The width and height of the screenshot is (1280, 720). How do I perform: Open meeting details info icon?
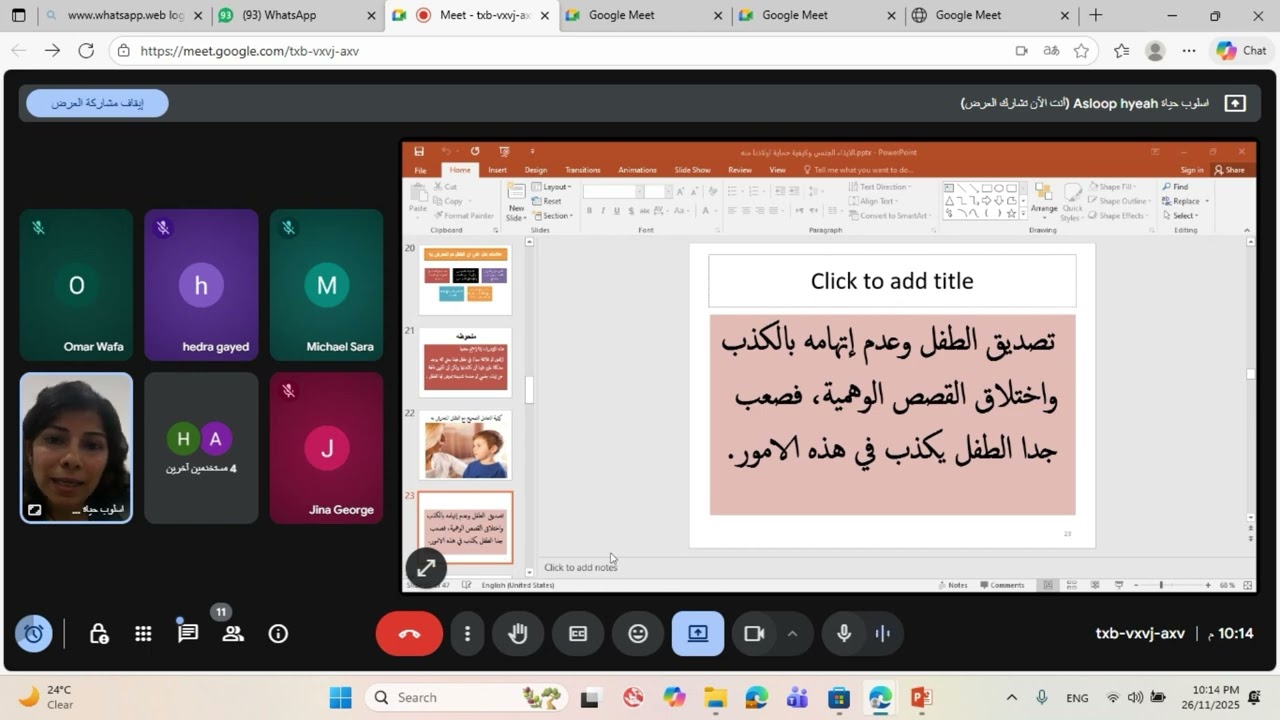(x=278, y=634)
